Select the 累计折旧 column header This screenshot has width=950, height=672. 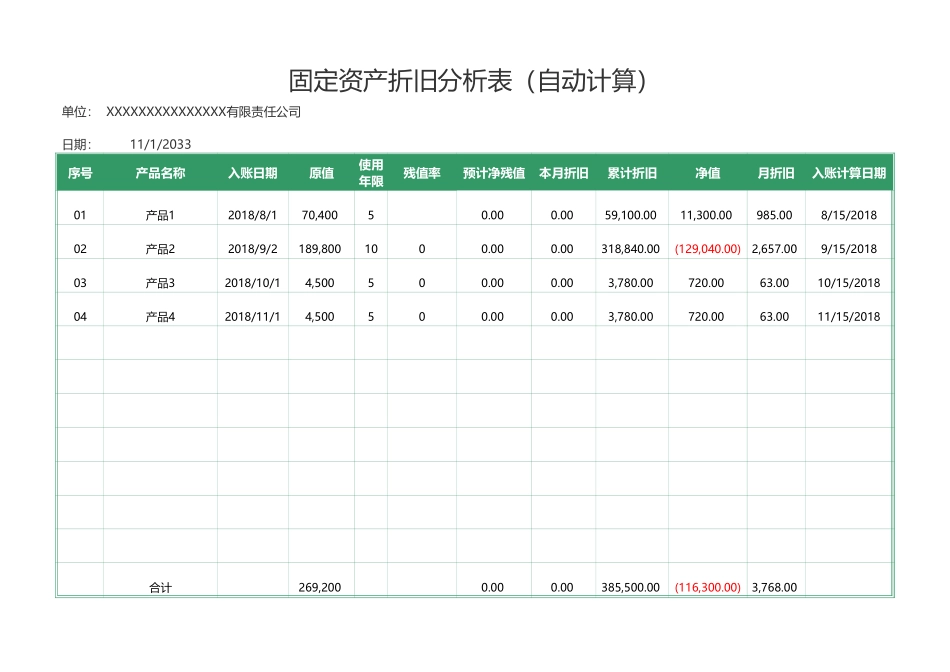[631, 173]
